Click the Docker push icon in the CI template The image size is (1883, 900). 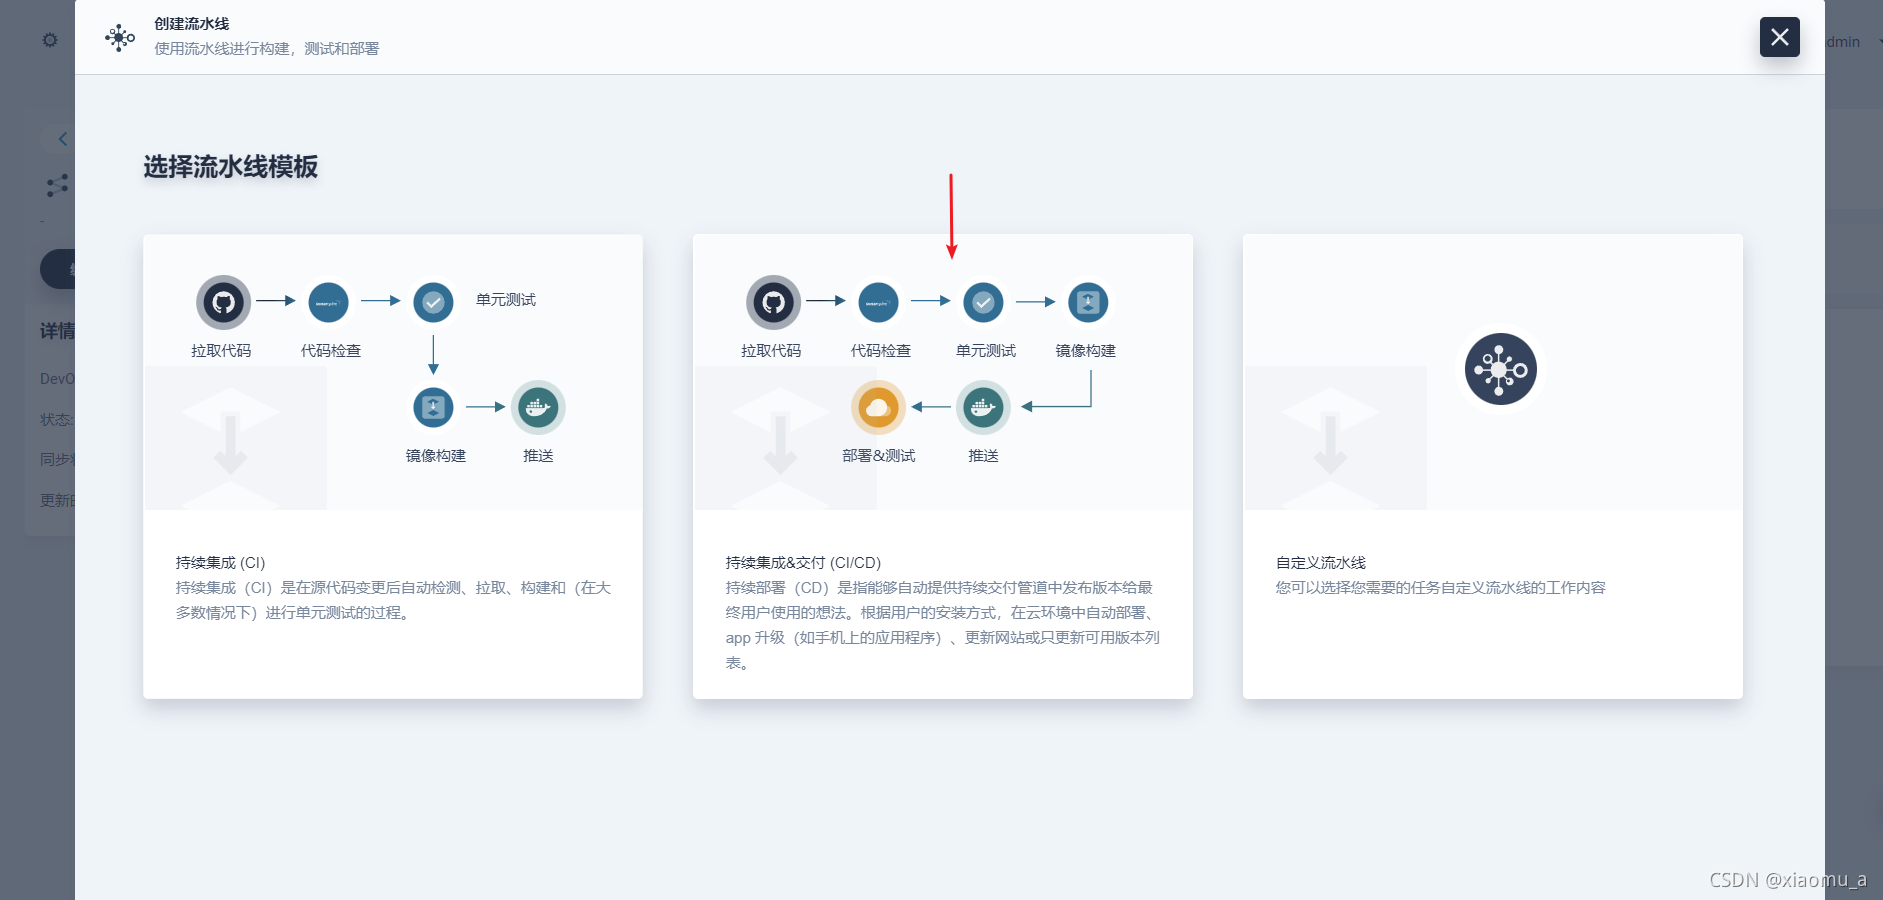(x=538, y=407)
